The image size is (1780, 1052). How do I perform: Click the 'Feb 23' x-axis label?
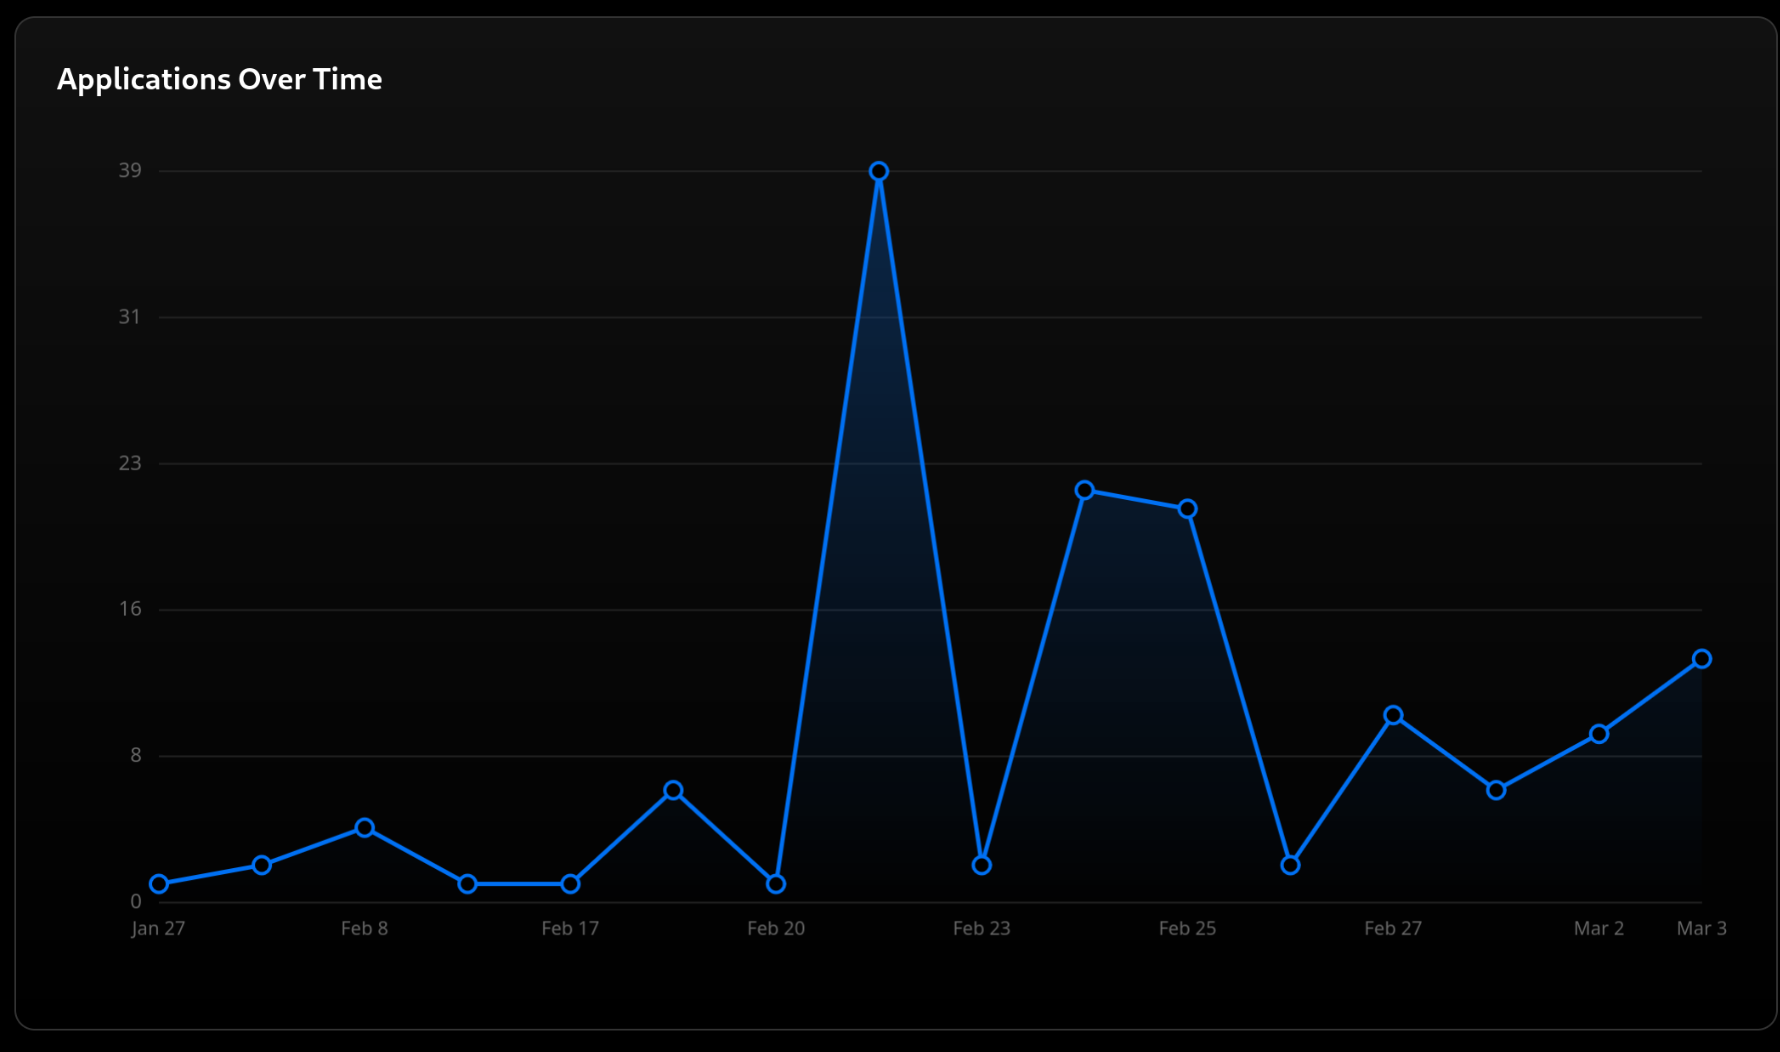[982, 929]
